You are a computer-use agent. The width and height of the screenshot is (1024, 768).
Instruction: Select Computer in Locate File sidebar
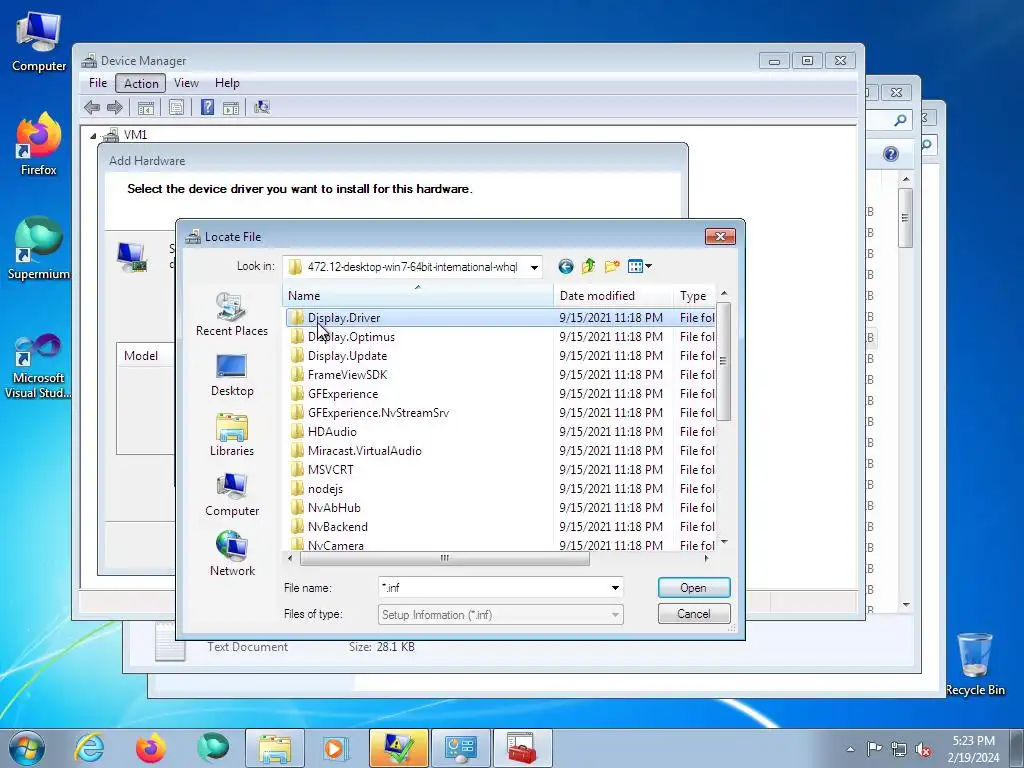(x=232, y=494)
